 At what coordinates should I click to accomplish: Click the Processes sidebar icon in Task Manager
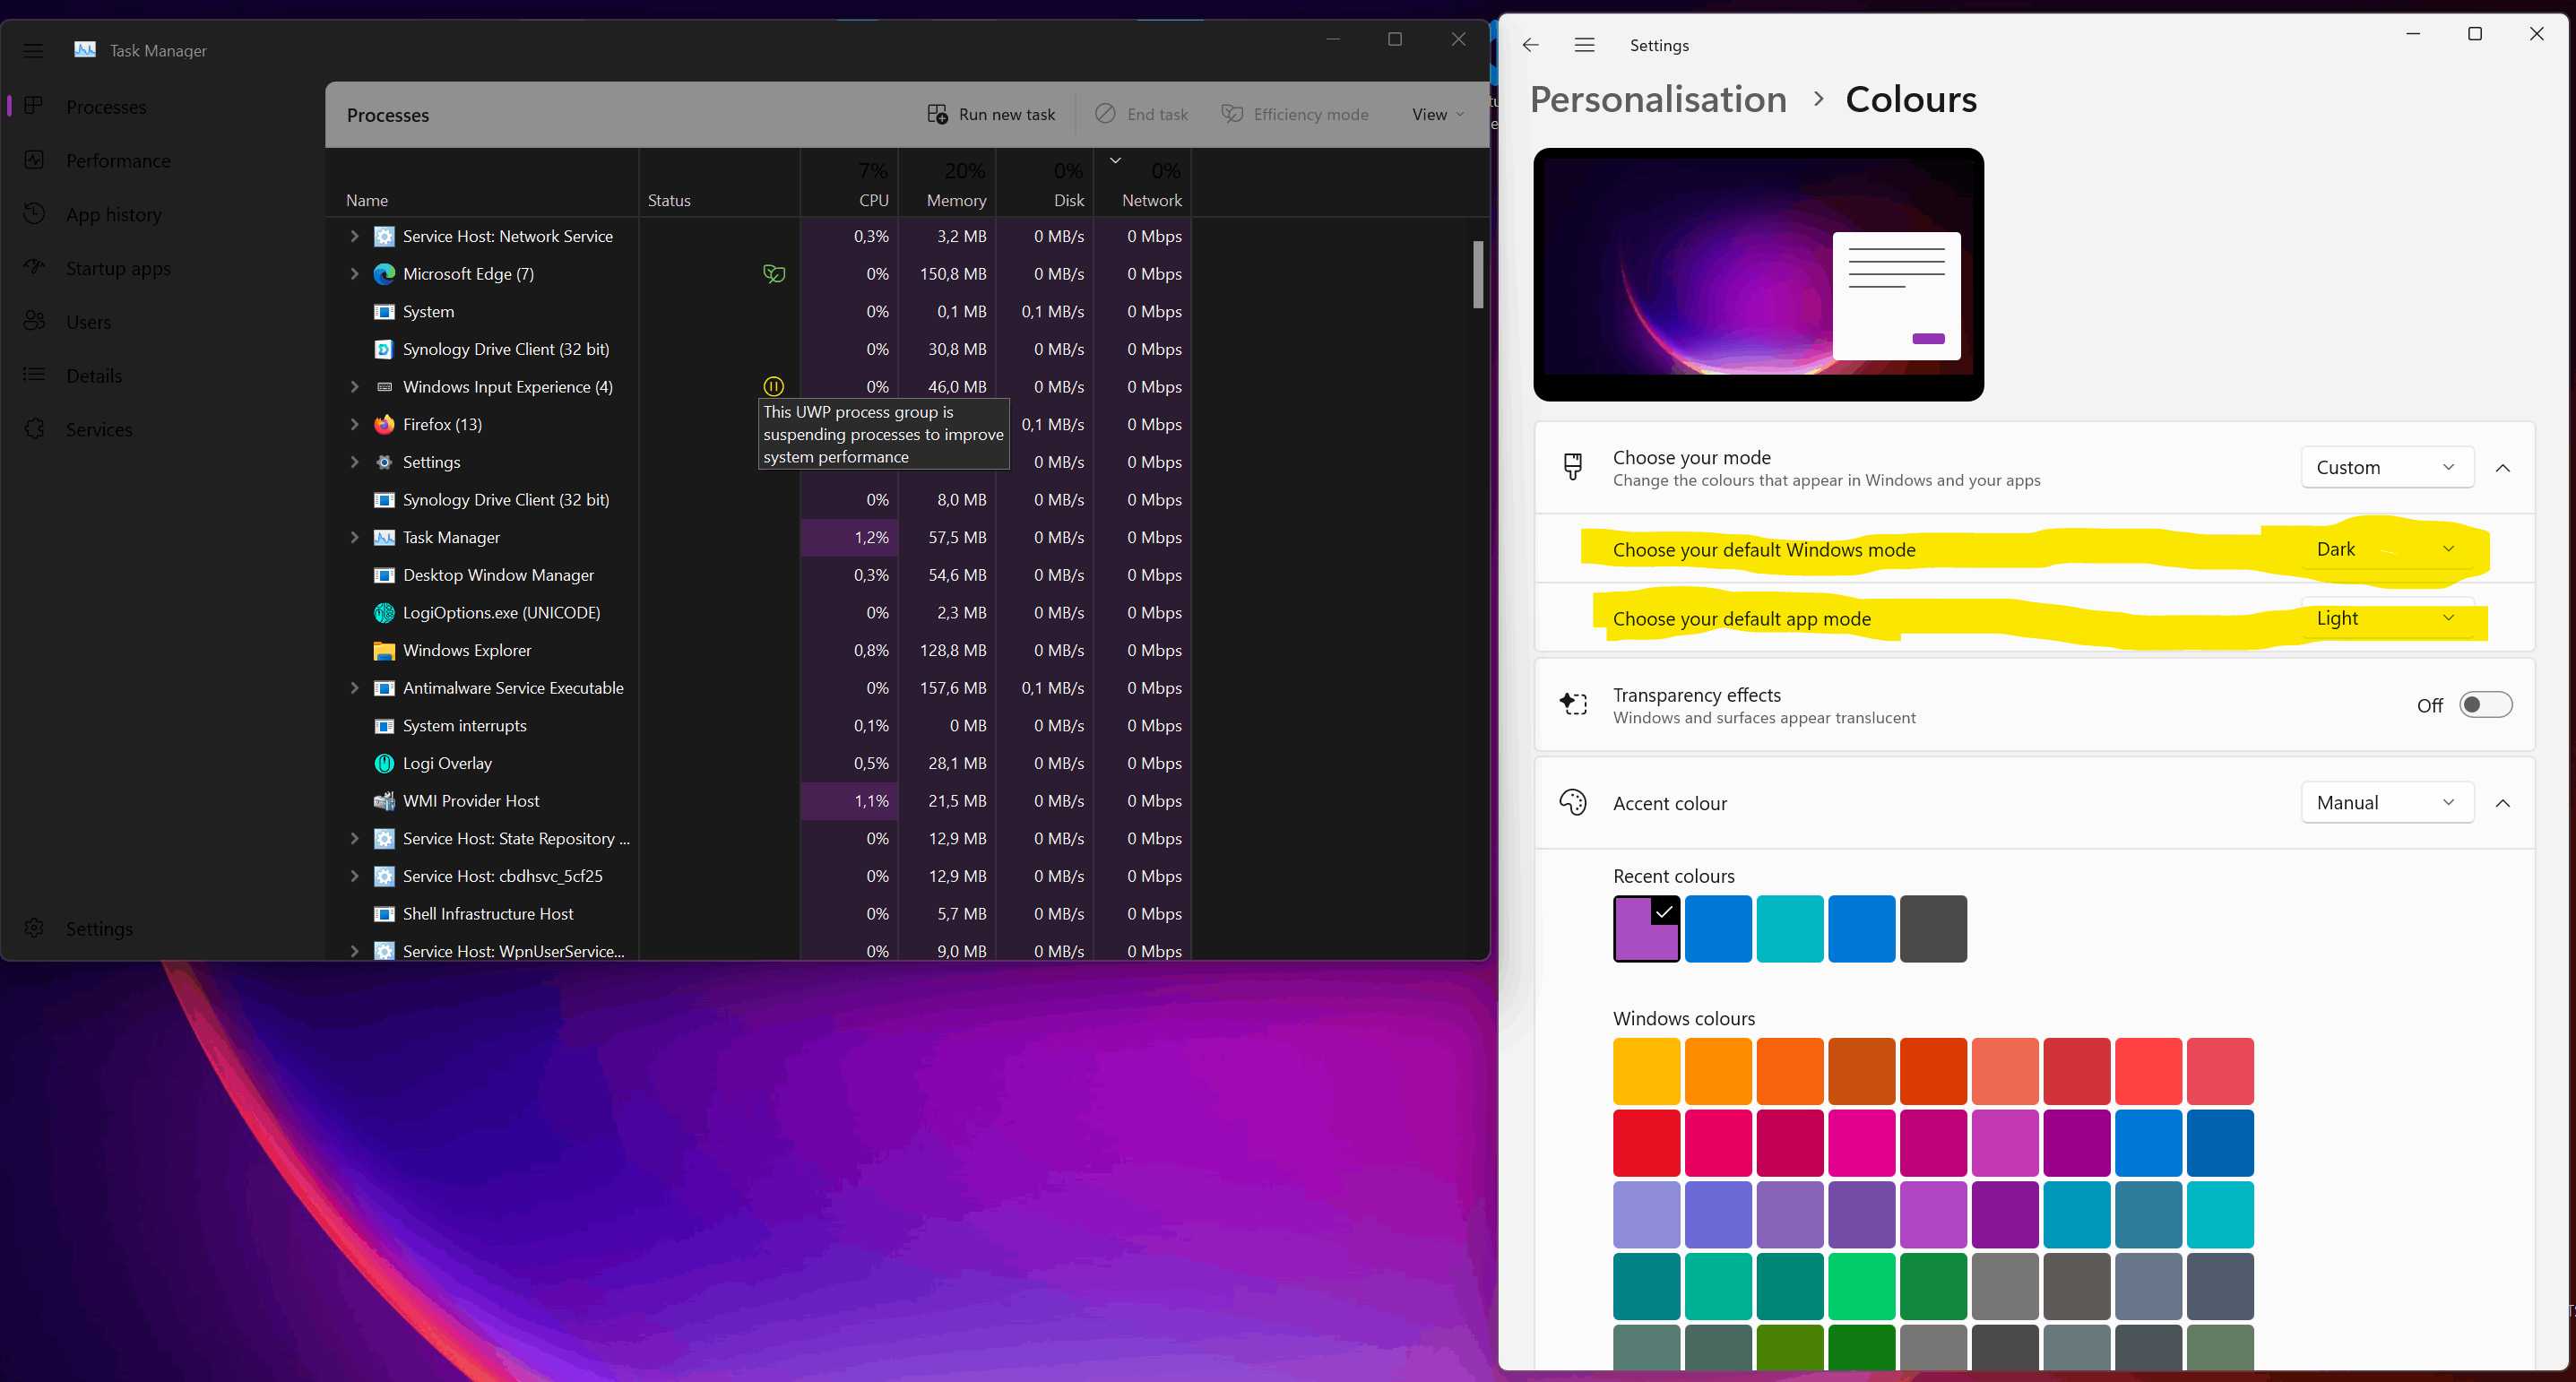pyautogui.click(x=34, y=106)
